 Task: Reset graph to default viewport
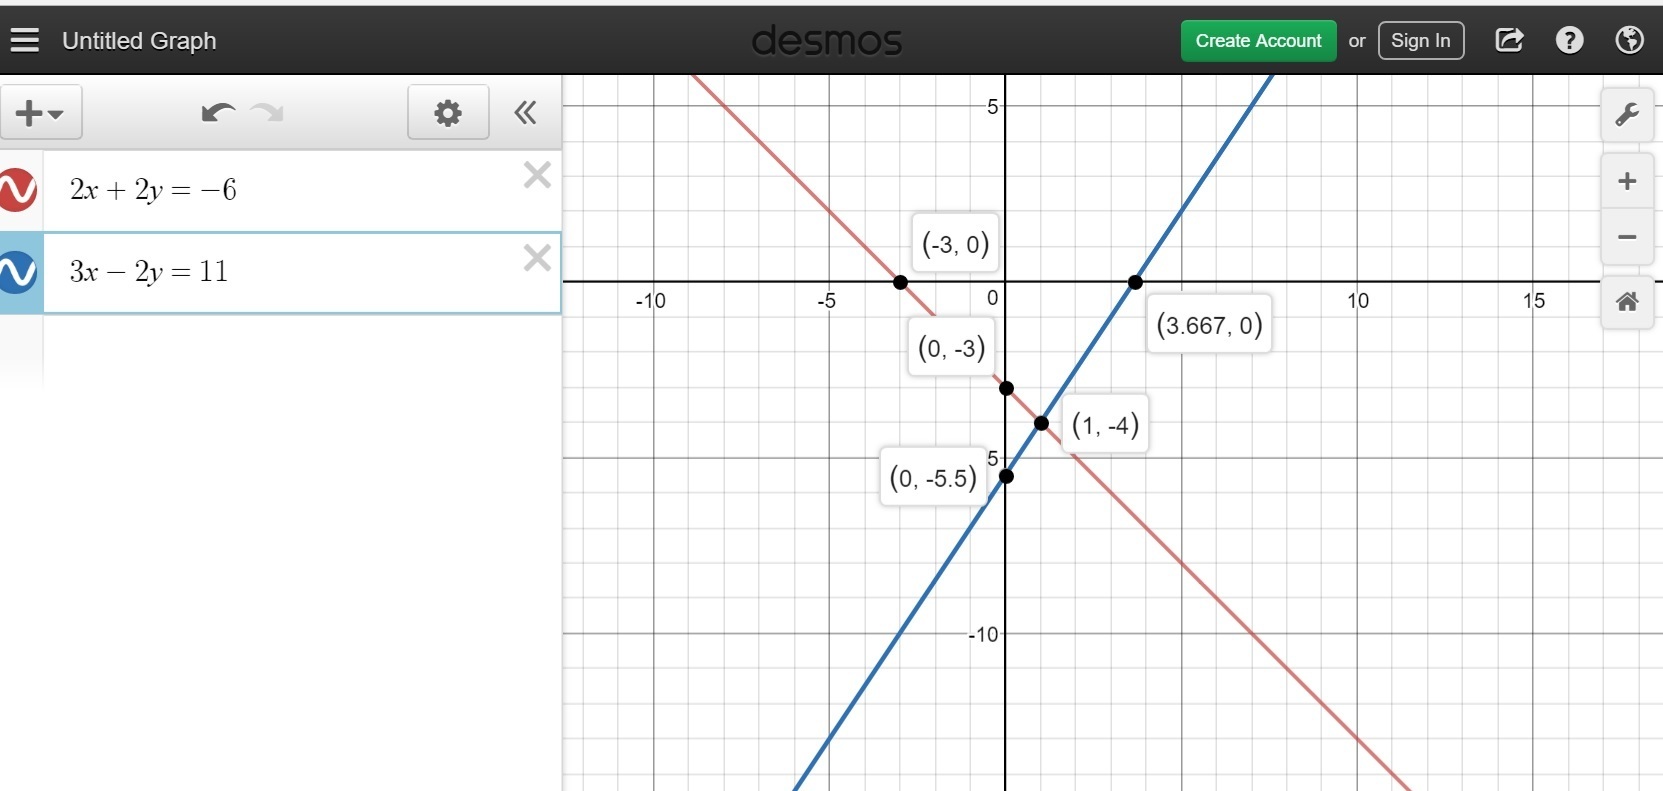[x=1627, y=301]
